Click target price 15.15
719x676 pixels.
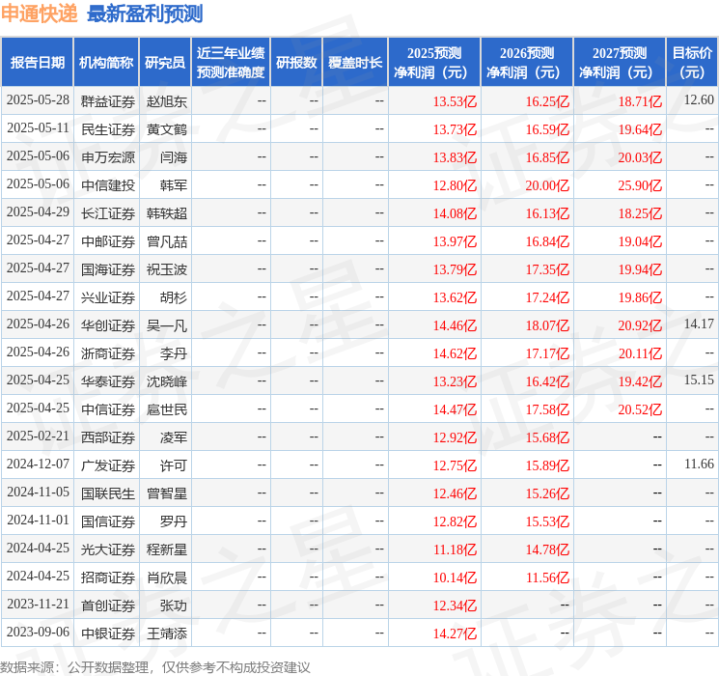click(x=699, y=380)
